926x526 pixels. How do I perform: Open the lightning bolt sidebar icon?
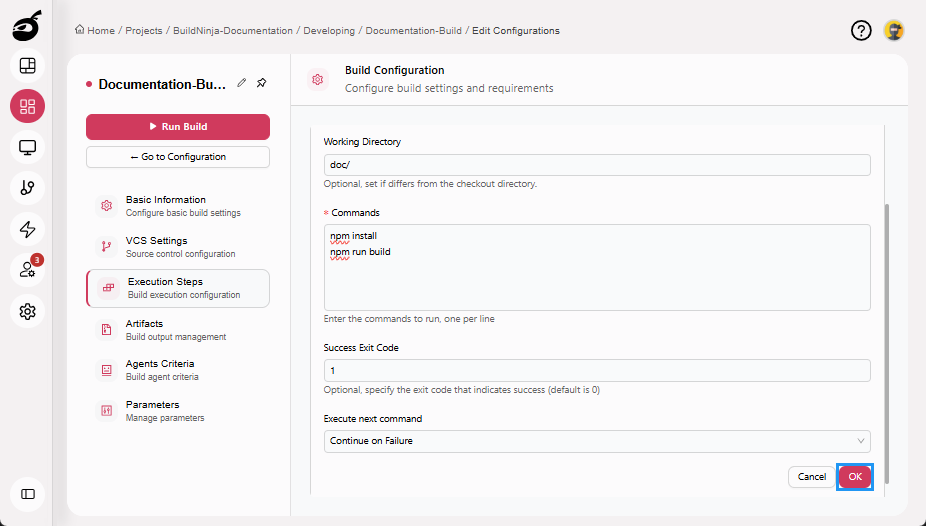[27, 229]
